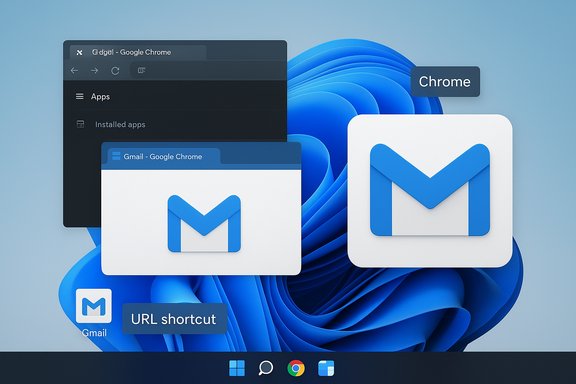Open the Windows Start button in taskbar

[x=237, y=368]
